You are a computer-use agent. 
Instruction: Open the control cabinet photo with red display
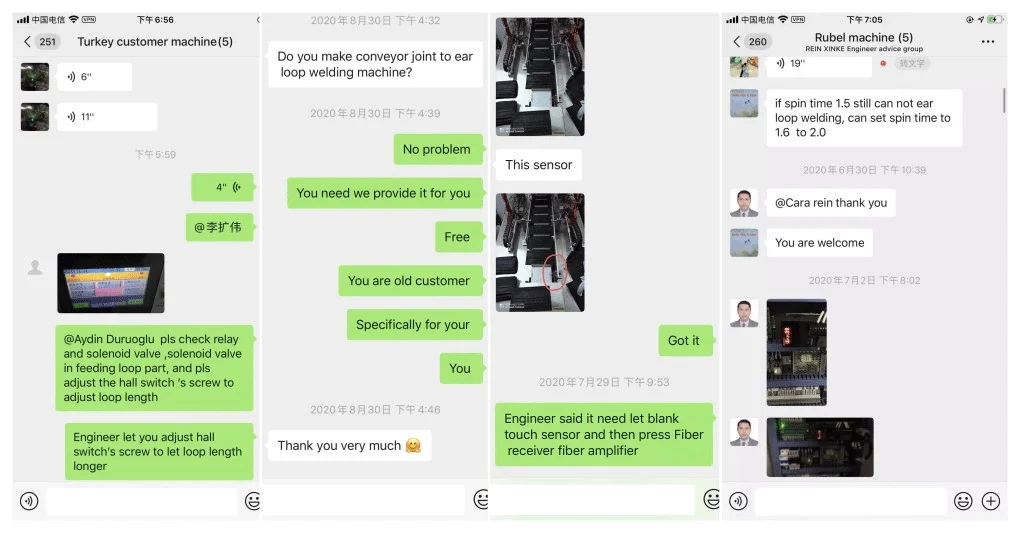click(796, 352)
